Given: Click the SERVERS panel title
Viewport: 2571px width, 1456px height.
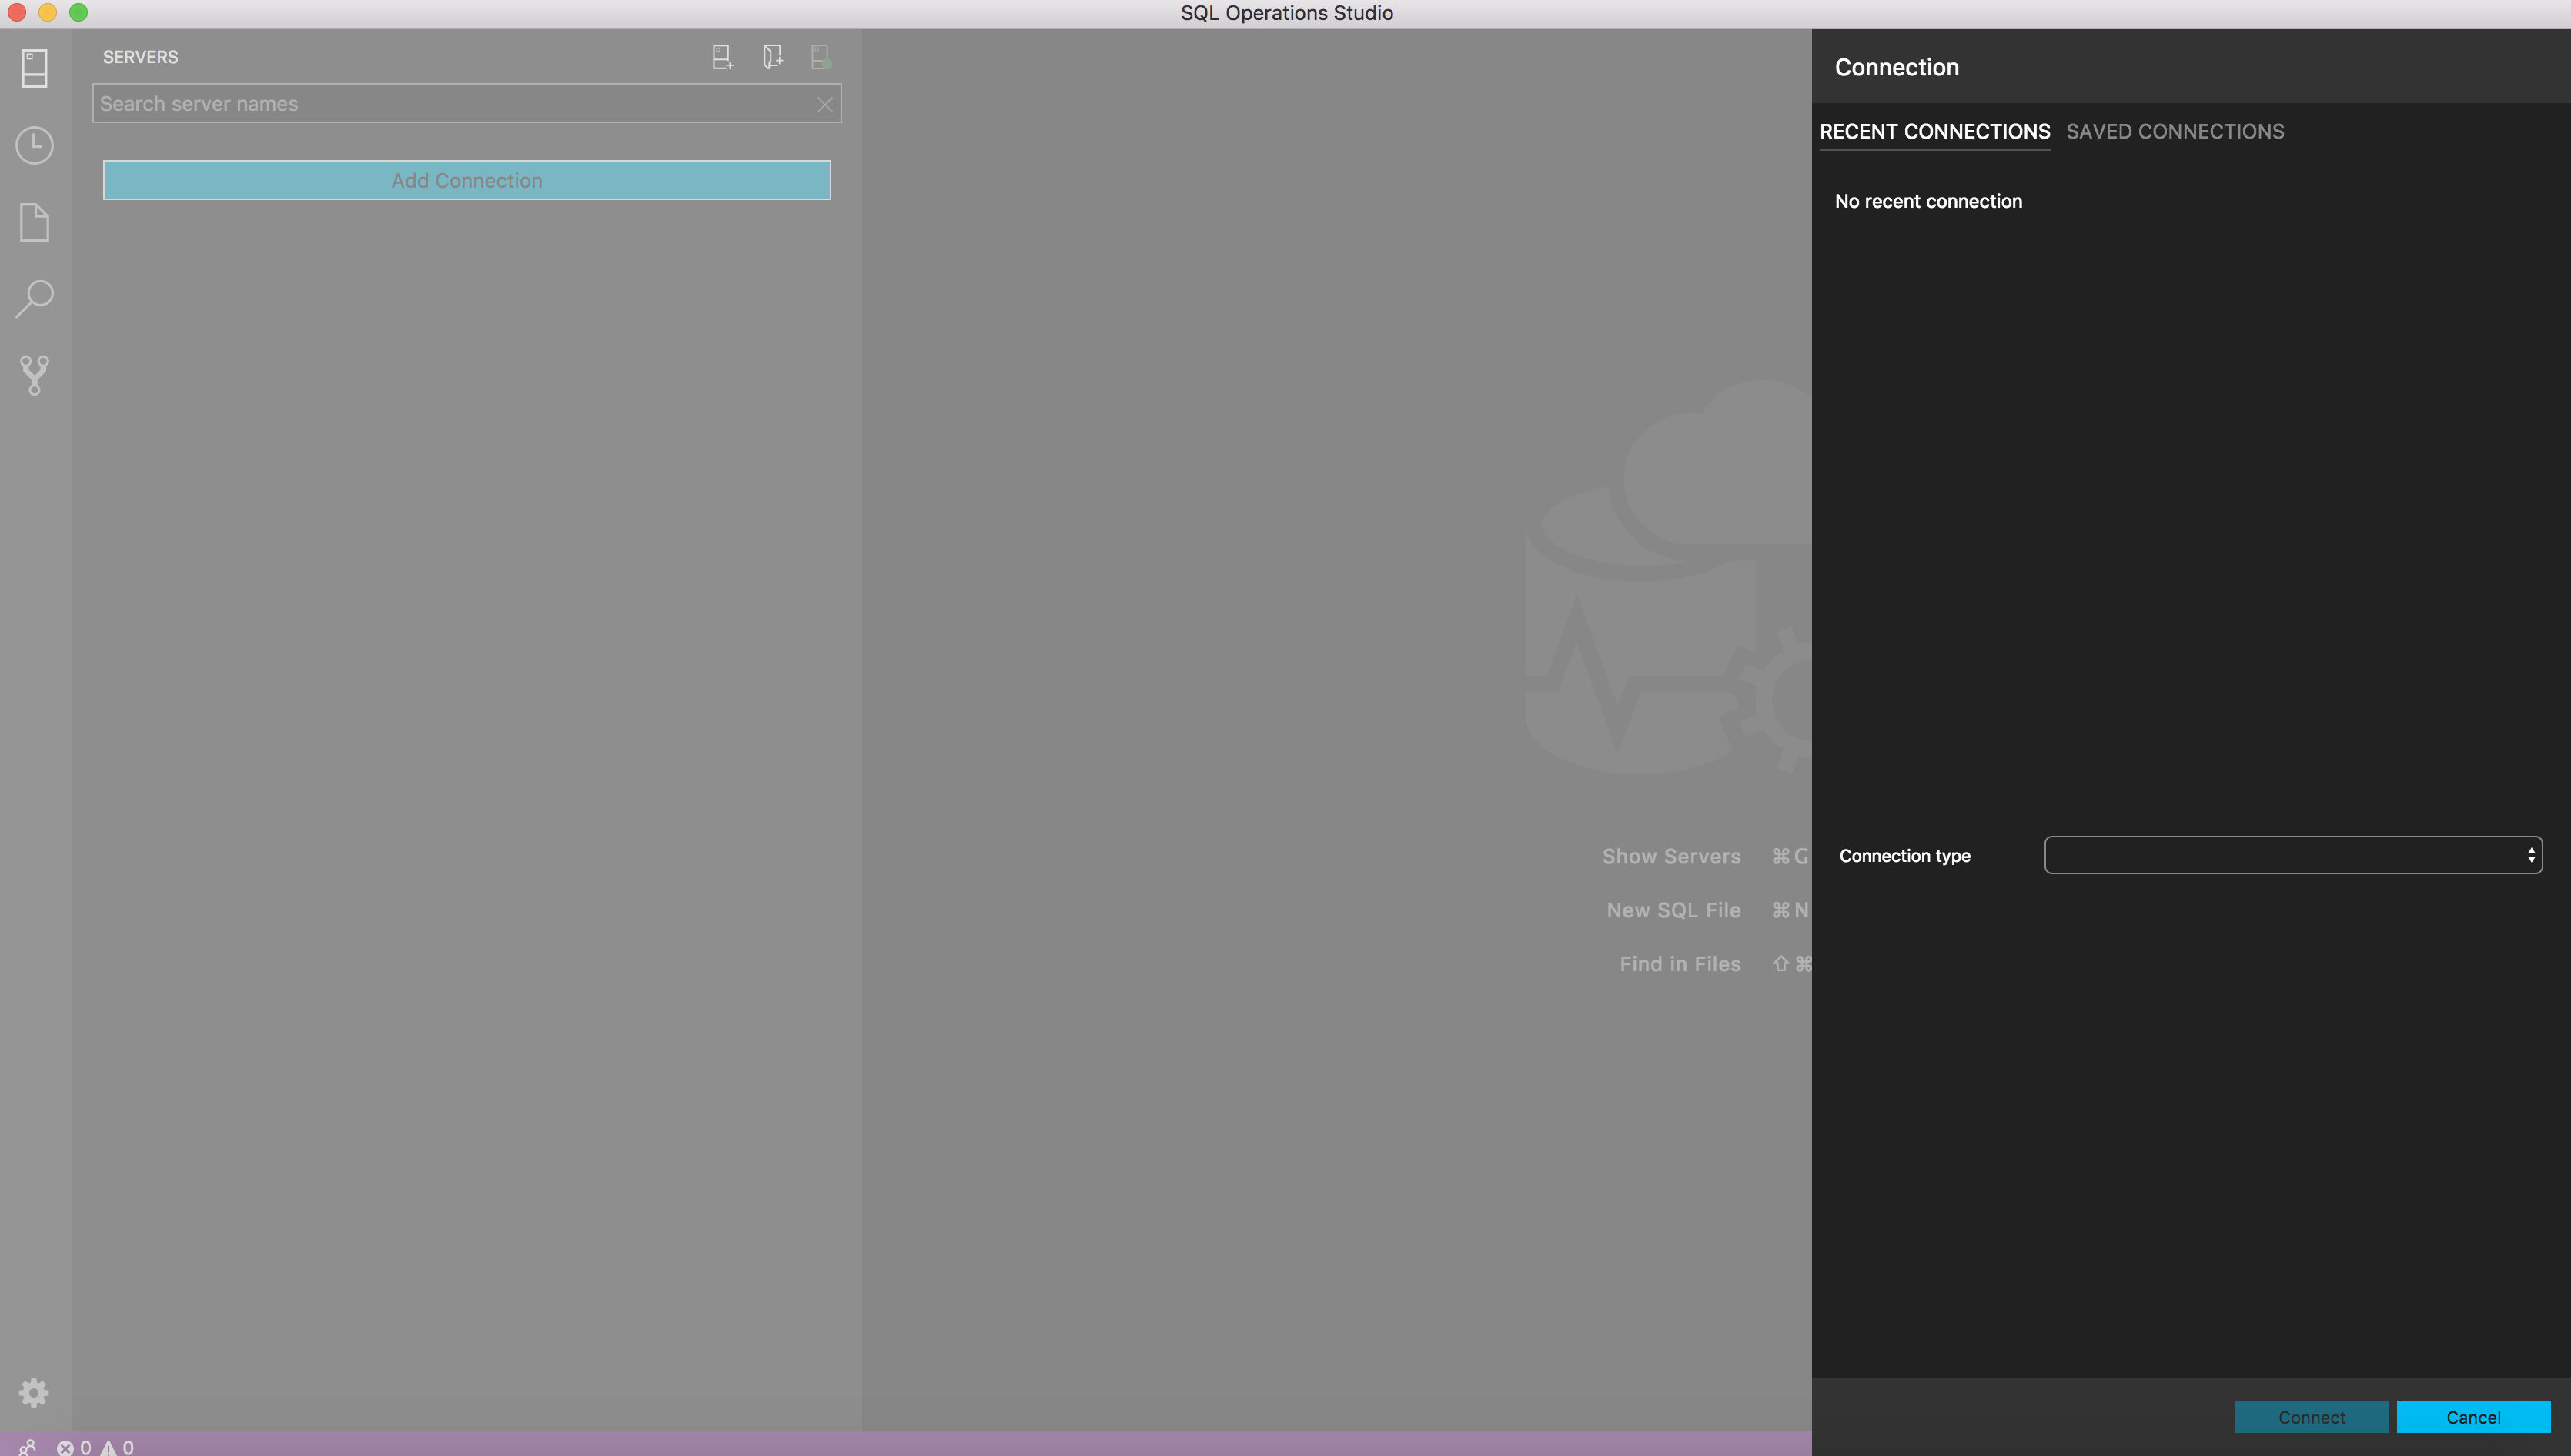Looking at the screenshot, I should pos(140,57).
